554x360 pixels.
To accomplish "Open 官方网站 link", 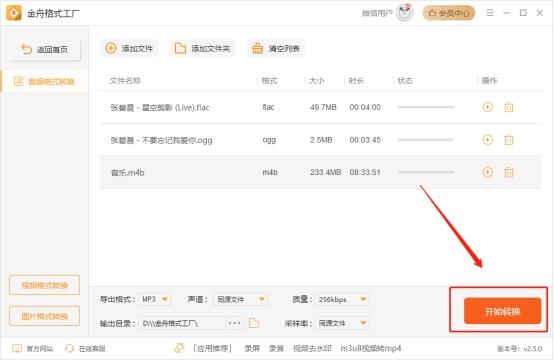I will pyautogui.click(x=33, y=349).
